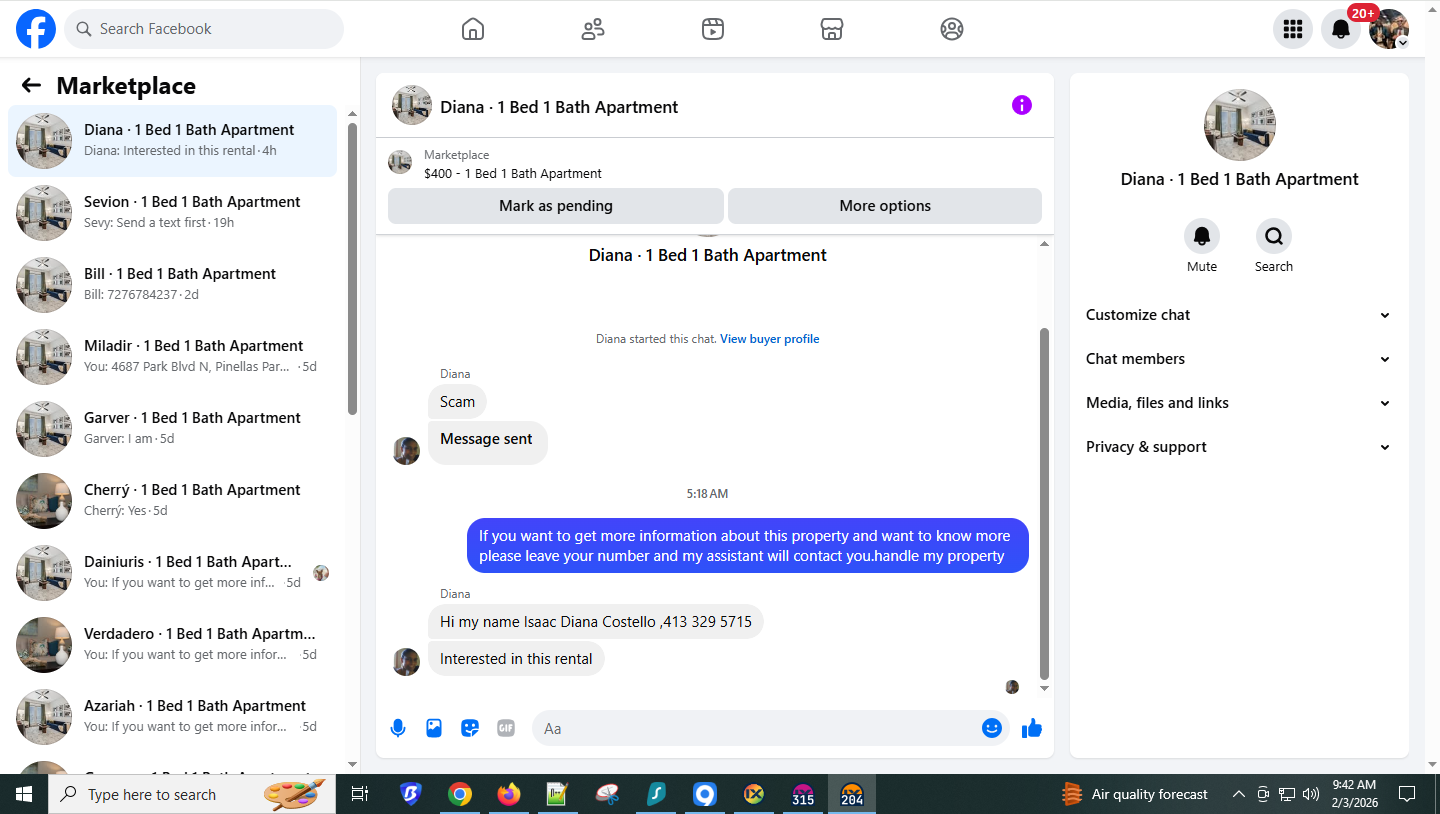
Task: Click the message with Diana's phone number
Action: (596, 622)
